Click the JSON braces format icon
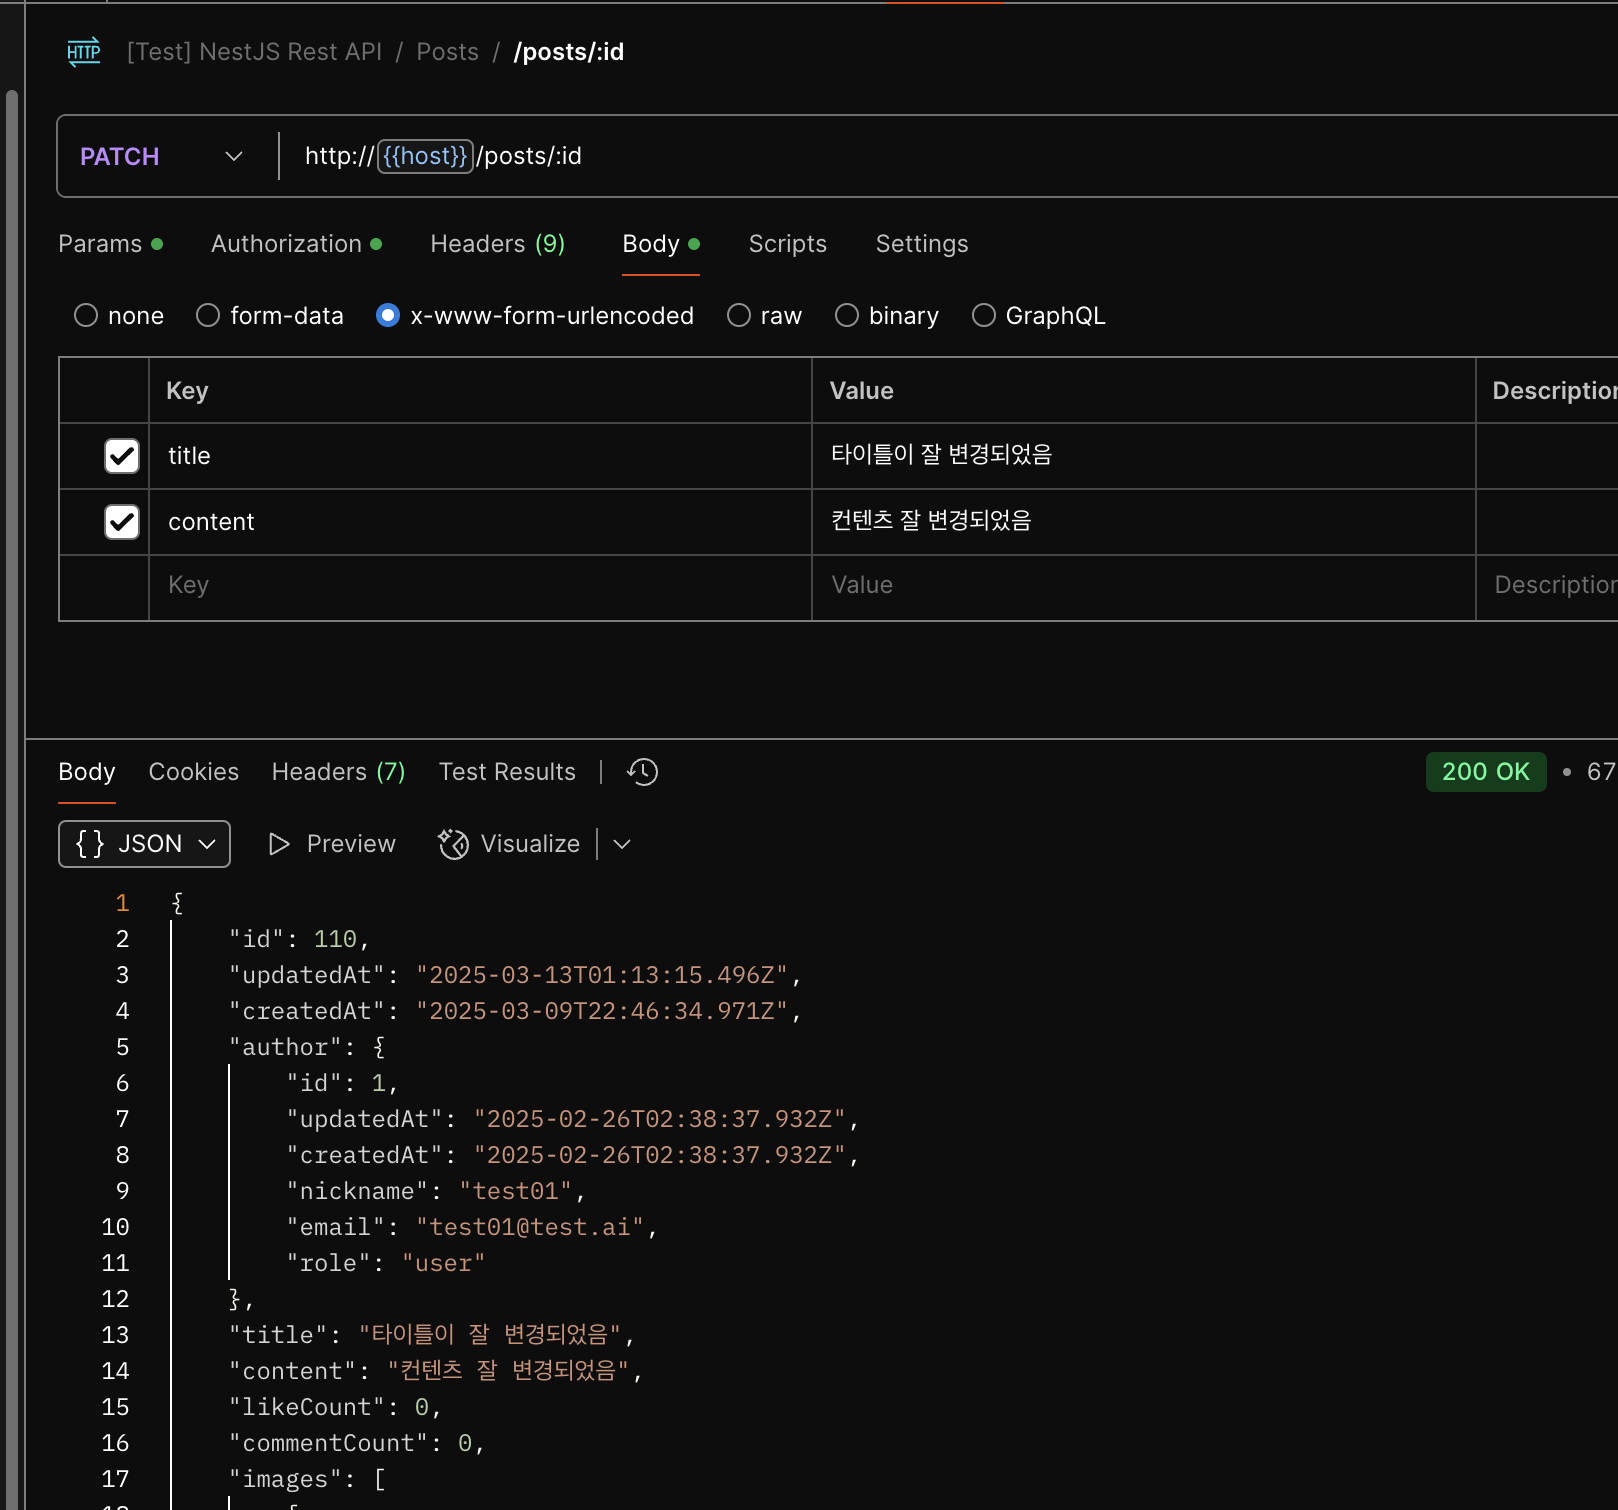This screenshot has width=1618, height=1510. coord(90,844)
